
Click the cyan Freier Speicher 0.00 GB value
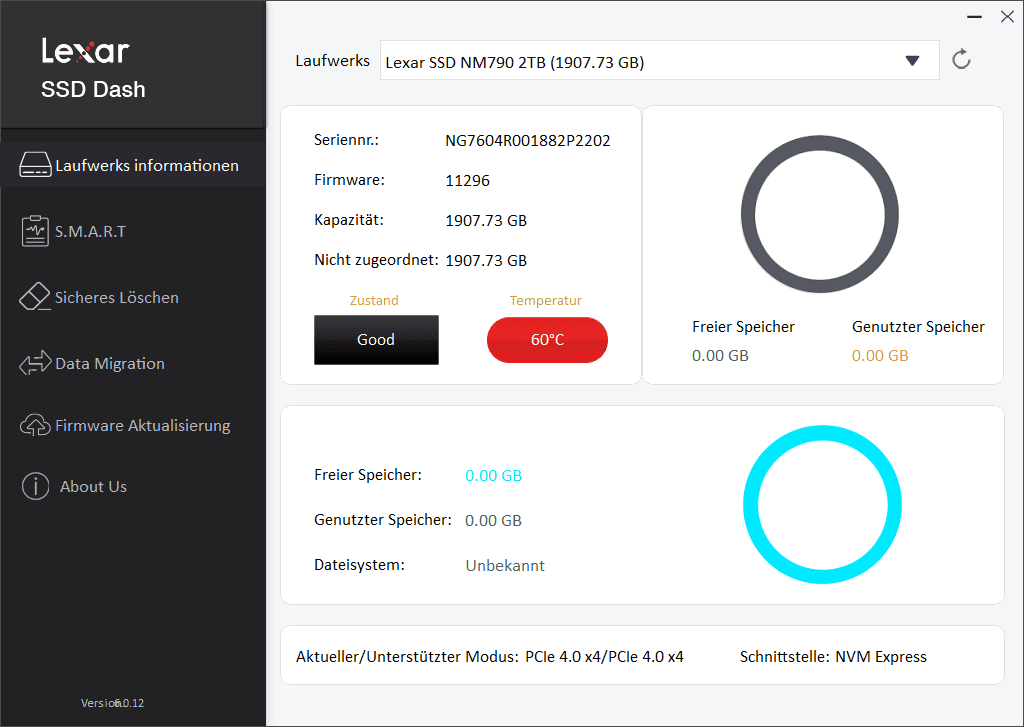493,476
